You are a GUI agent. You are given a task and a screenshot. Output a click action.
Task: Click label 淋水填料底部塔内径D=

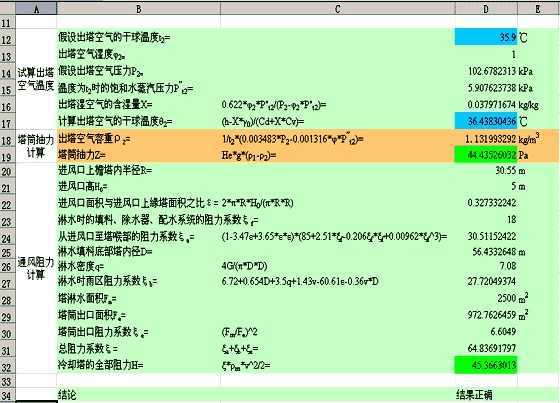[x=105, y=252]
